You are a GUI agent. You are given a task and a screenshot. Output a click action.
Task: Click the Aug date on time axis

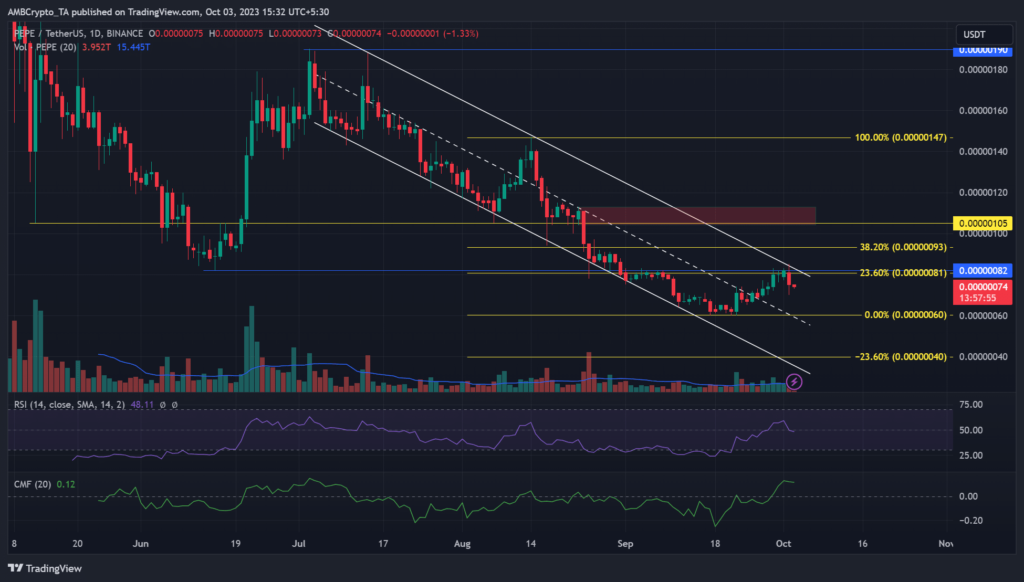[460, 544]
